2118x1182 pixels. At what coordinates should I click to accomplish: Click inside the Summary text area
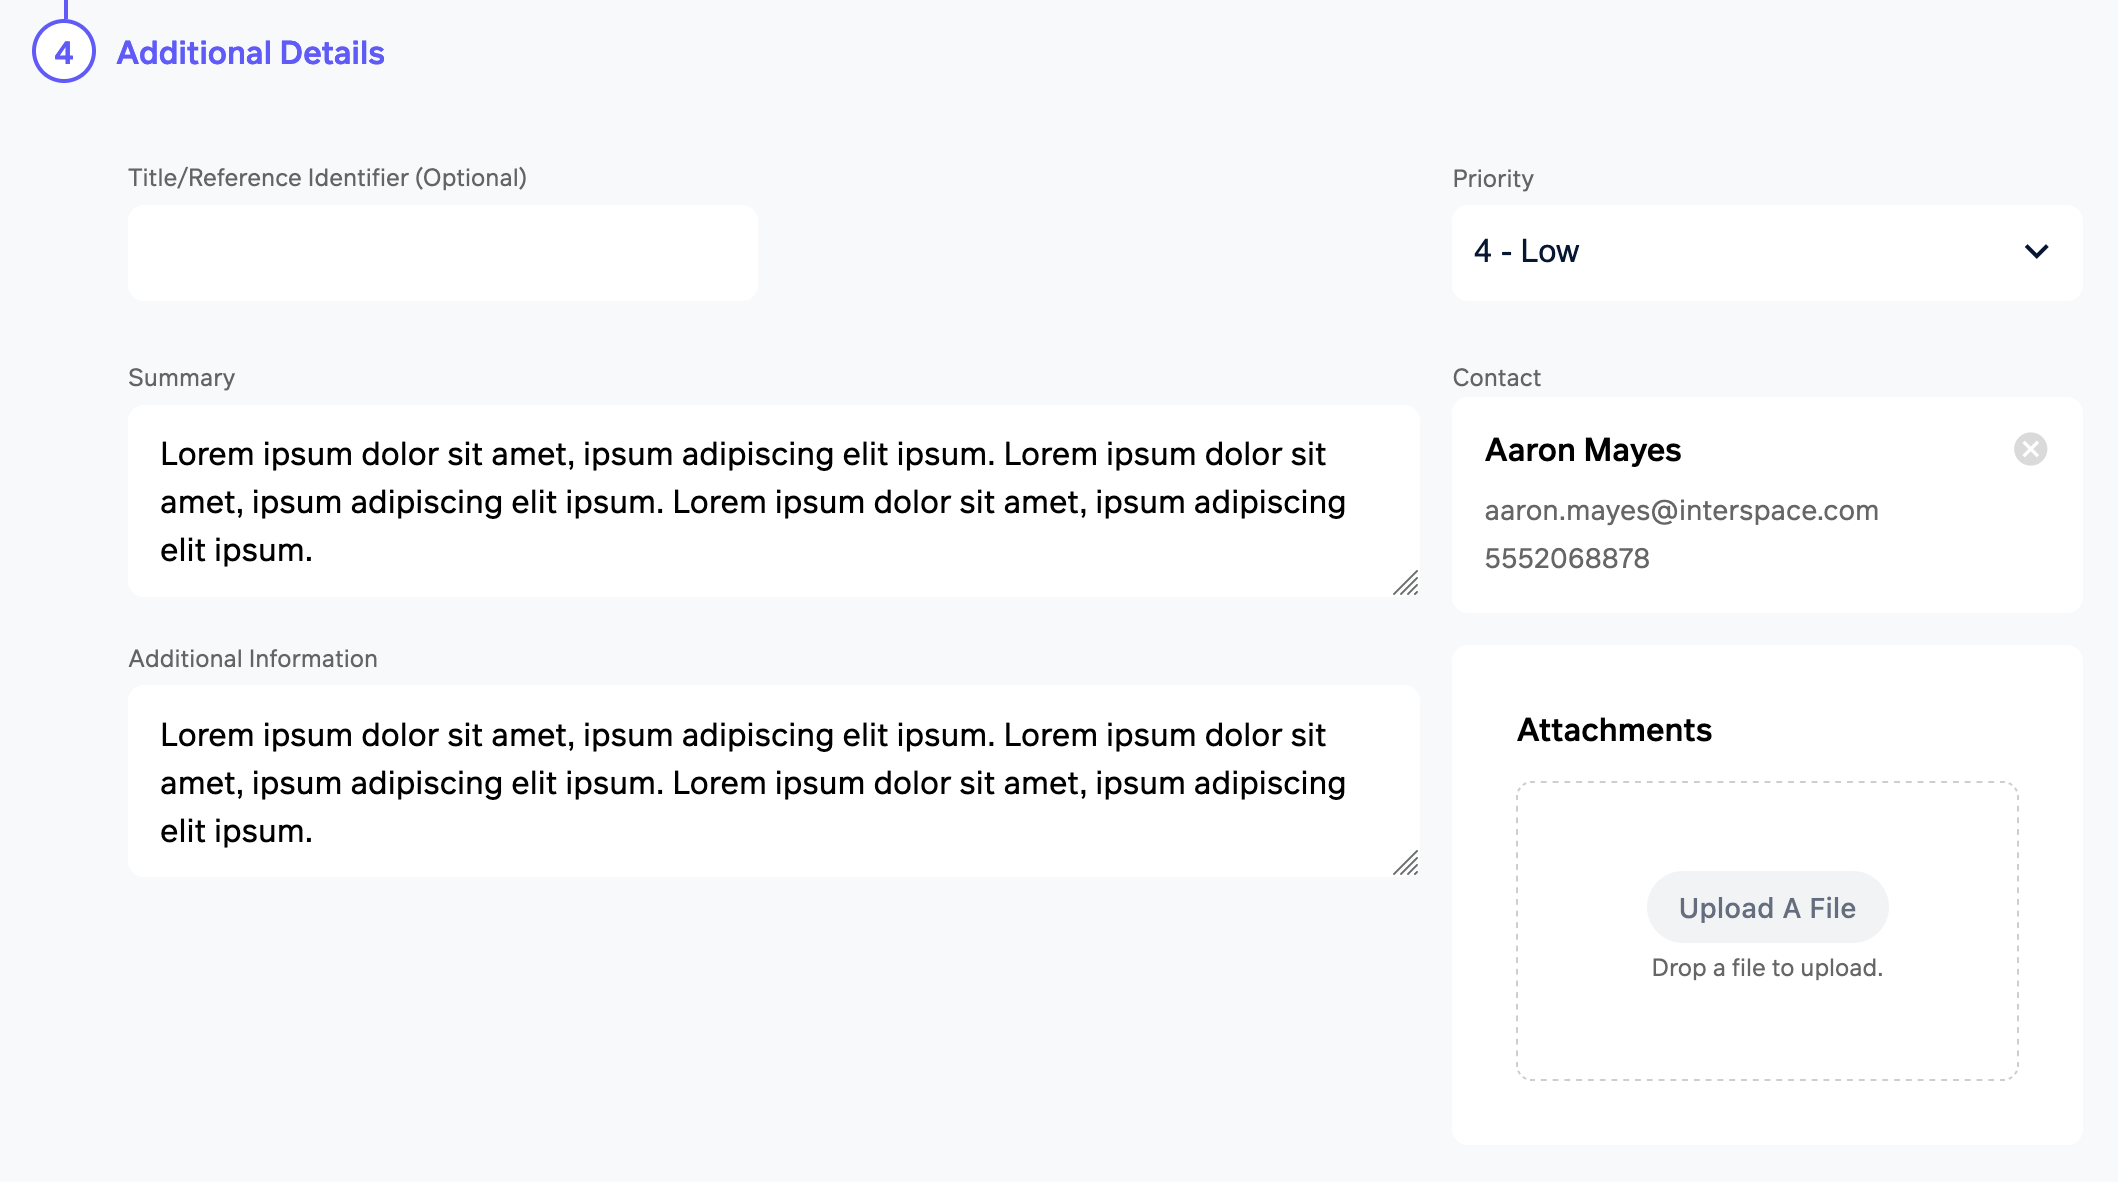pyautogui.click(x=772, y=501)
